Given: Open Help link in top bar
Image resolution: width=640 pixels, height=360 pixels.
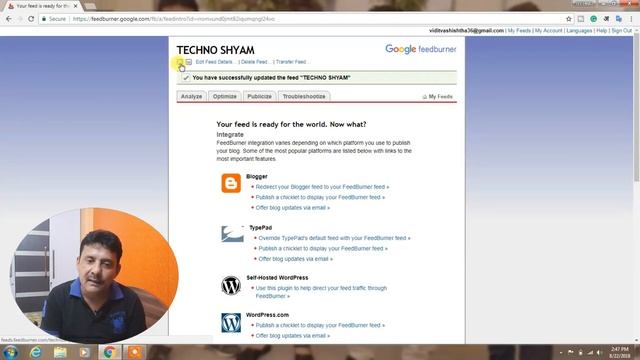Looking at the screenshot, I should [602, 31].
